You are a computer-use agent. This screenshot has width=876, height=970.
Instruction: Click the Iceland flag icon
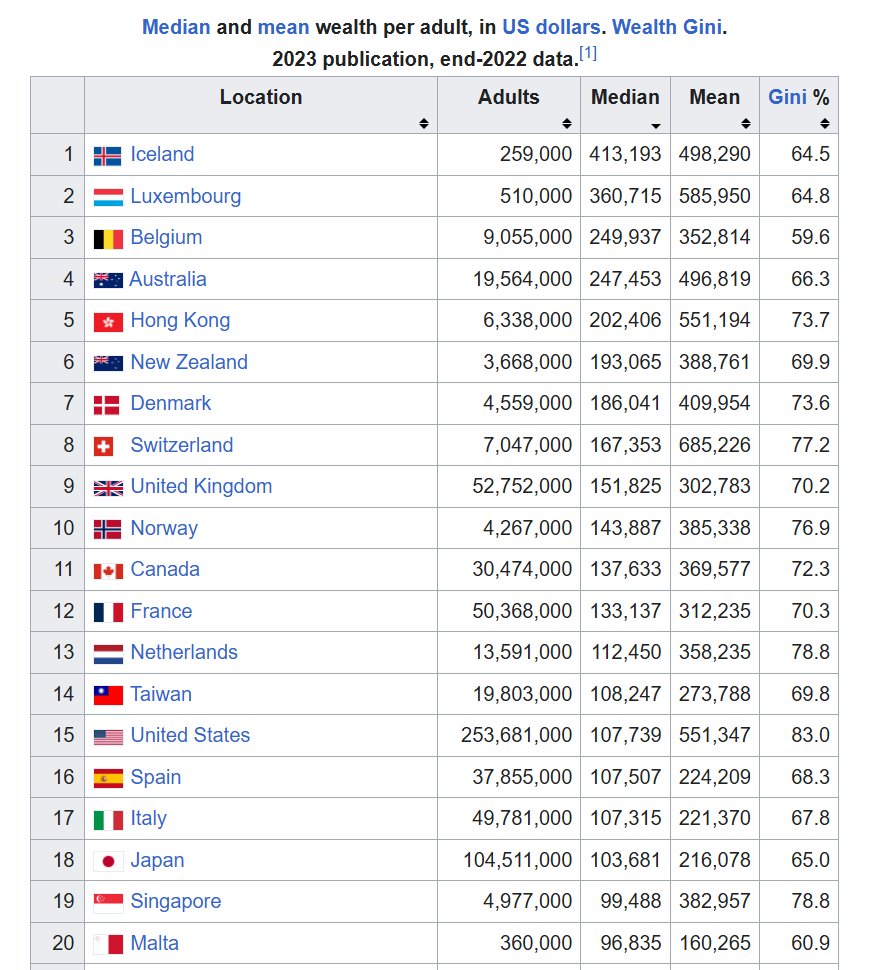point(108,156)
